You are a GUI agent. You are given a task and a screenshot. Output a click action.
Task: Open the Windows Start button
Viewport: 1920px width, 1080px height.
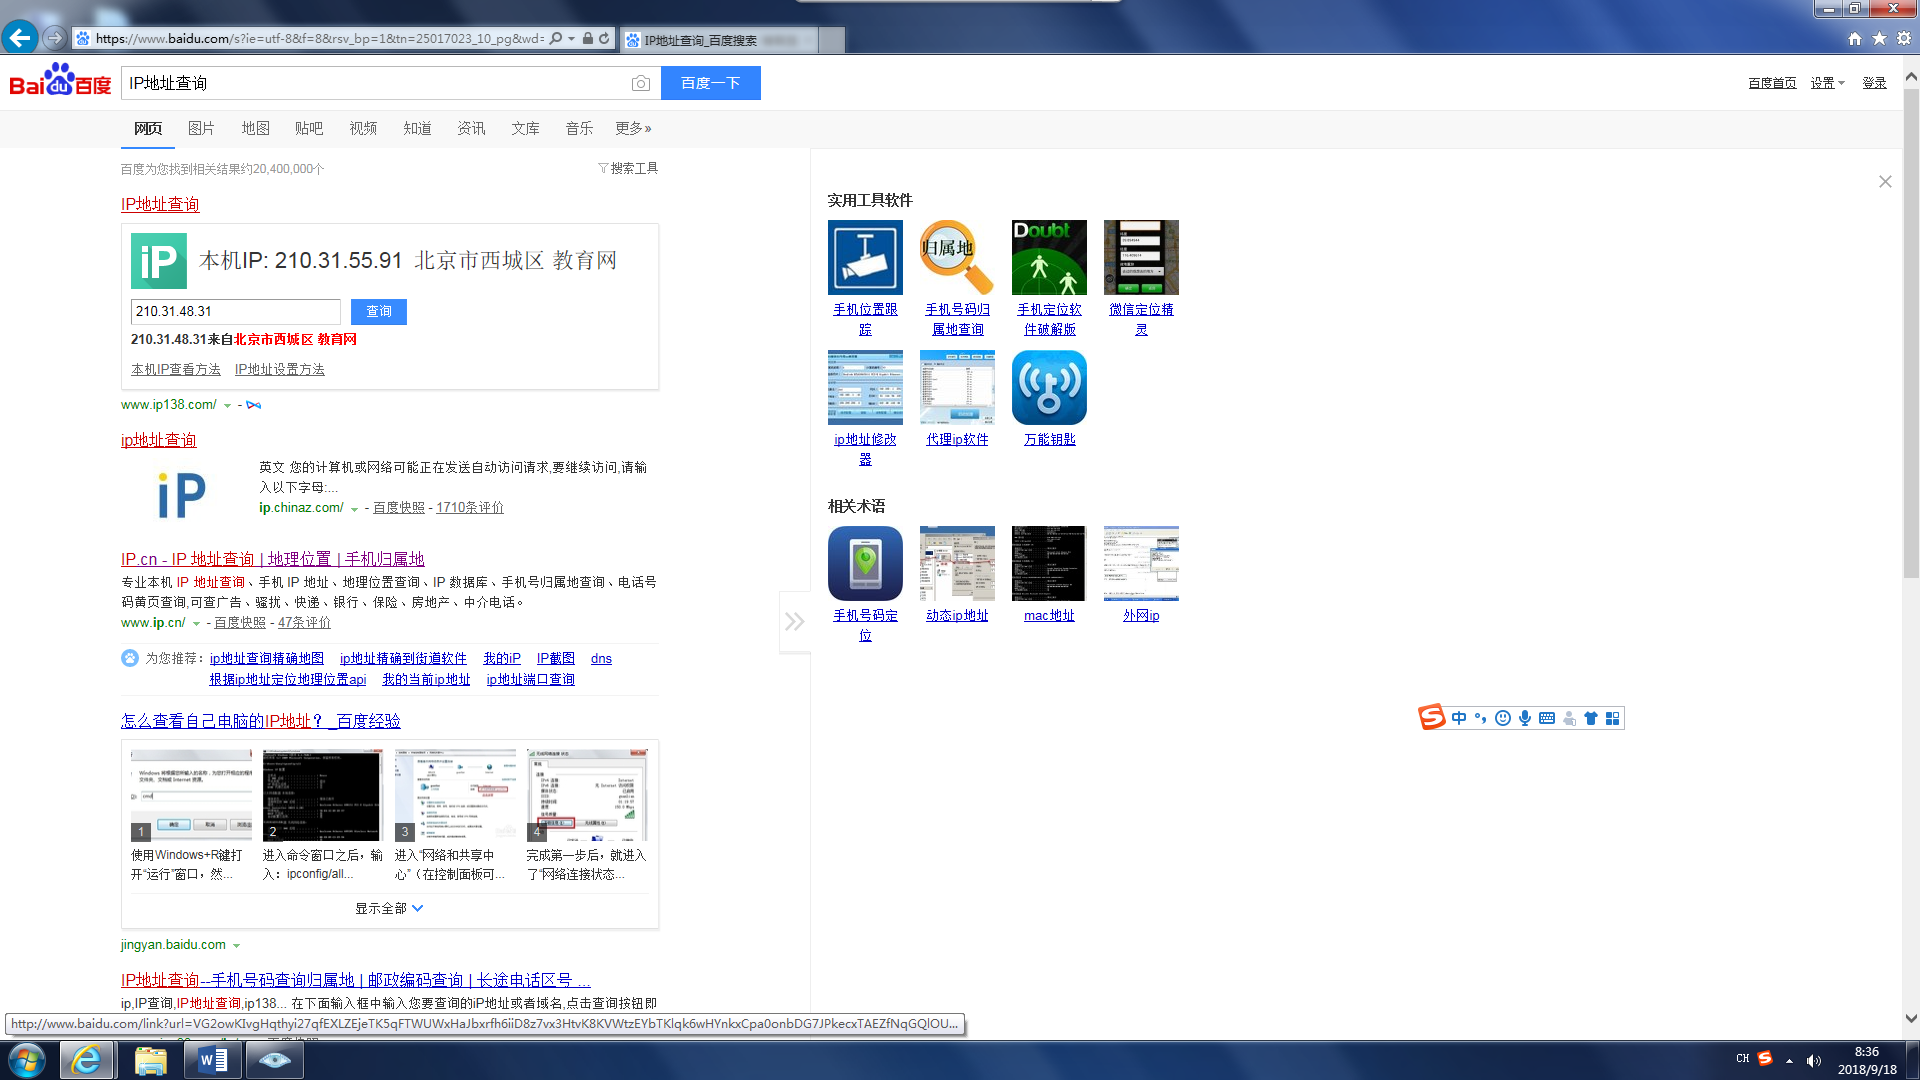27,1060
